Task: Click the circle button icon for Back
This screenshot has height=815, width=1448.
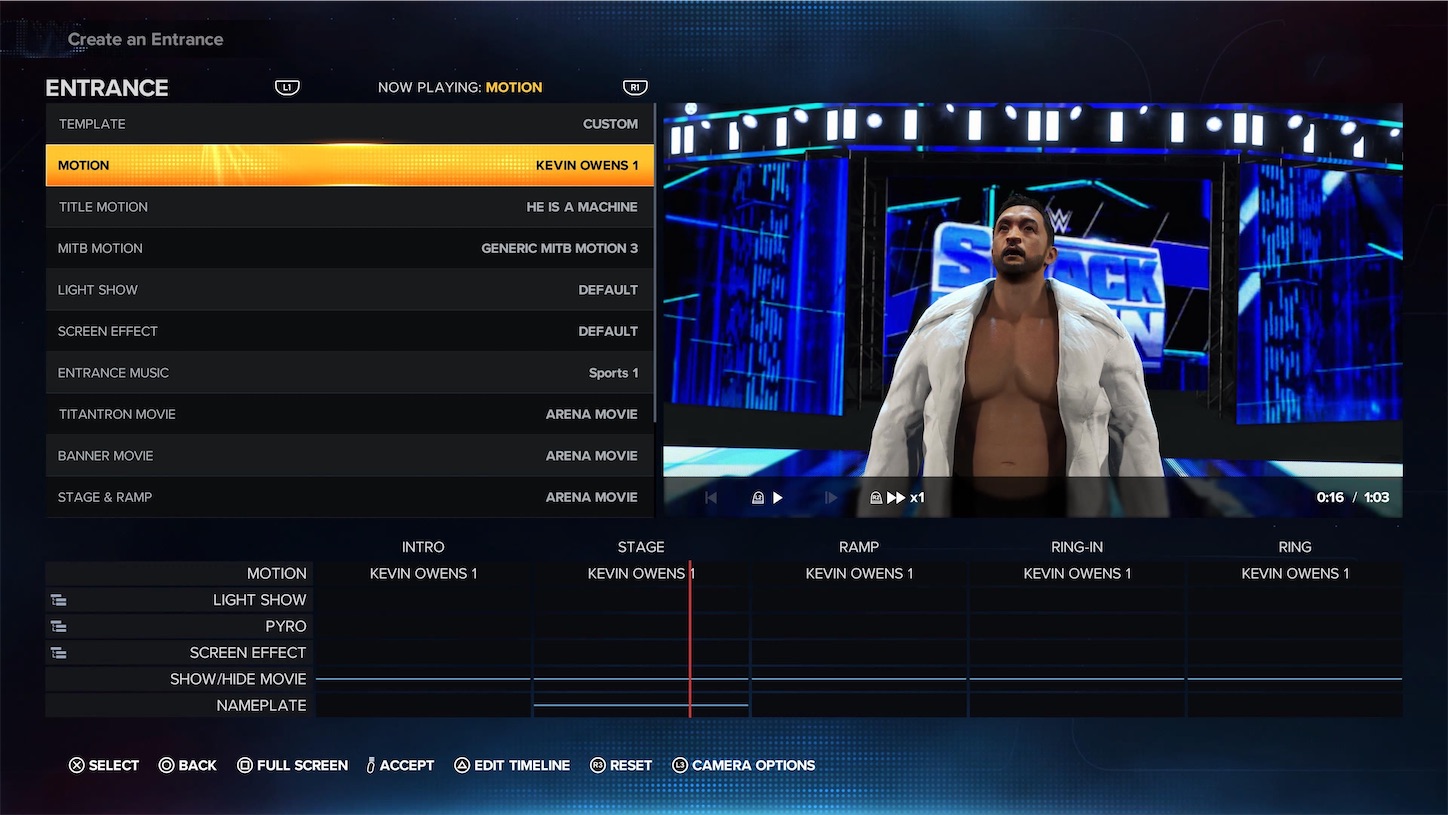Action: [x=167, y=765]
